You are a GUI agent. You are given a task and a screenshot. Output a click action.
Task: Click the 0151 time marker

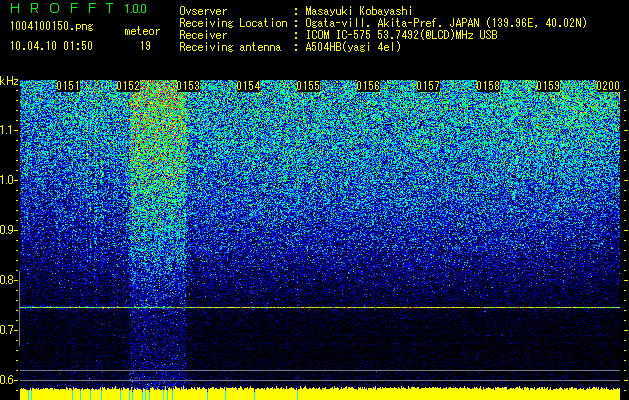click(x=68, y=86)
